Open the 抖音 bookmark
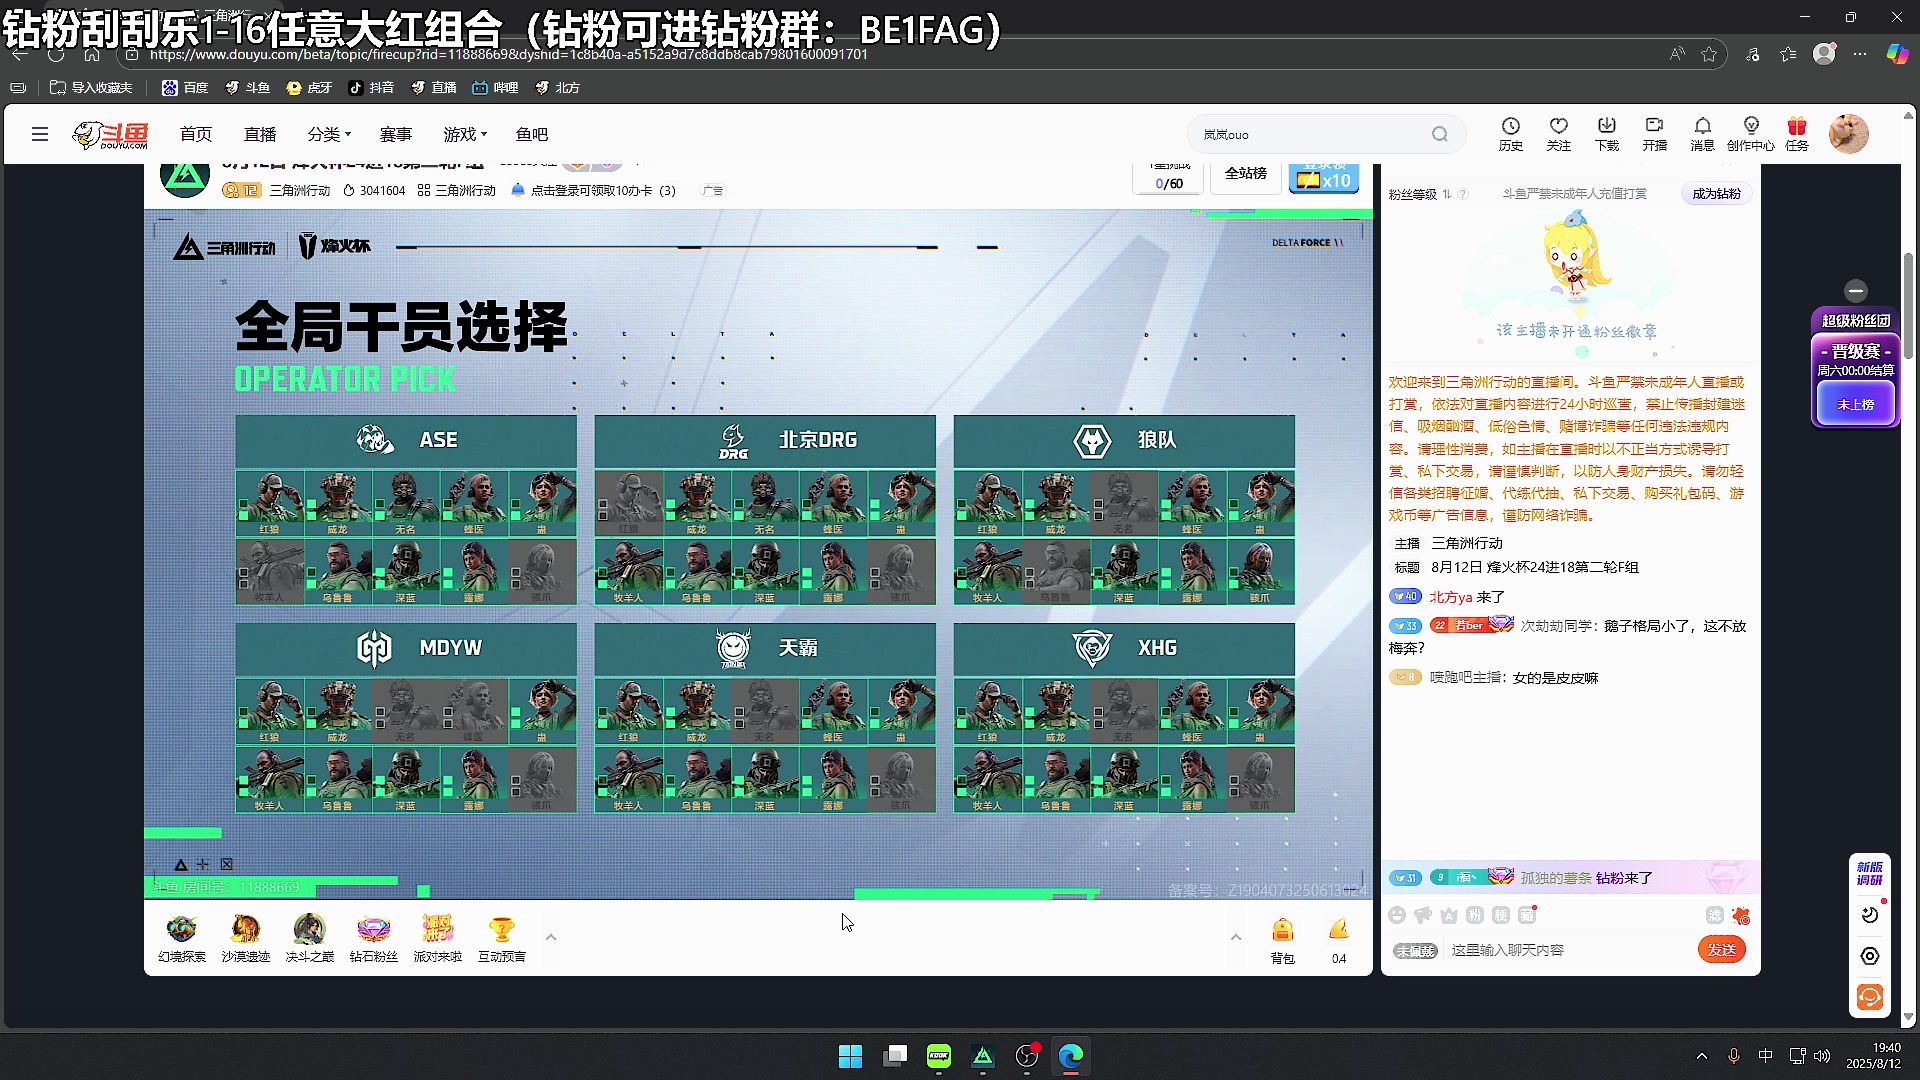 coord(371,88)
